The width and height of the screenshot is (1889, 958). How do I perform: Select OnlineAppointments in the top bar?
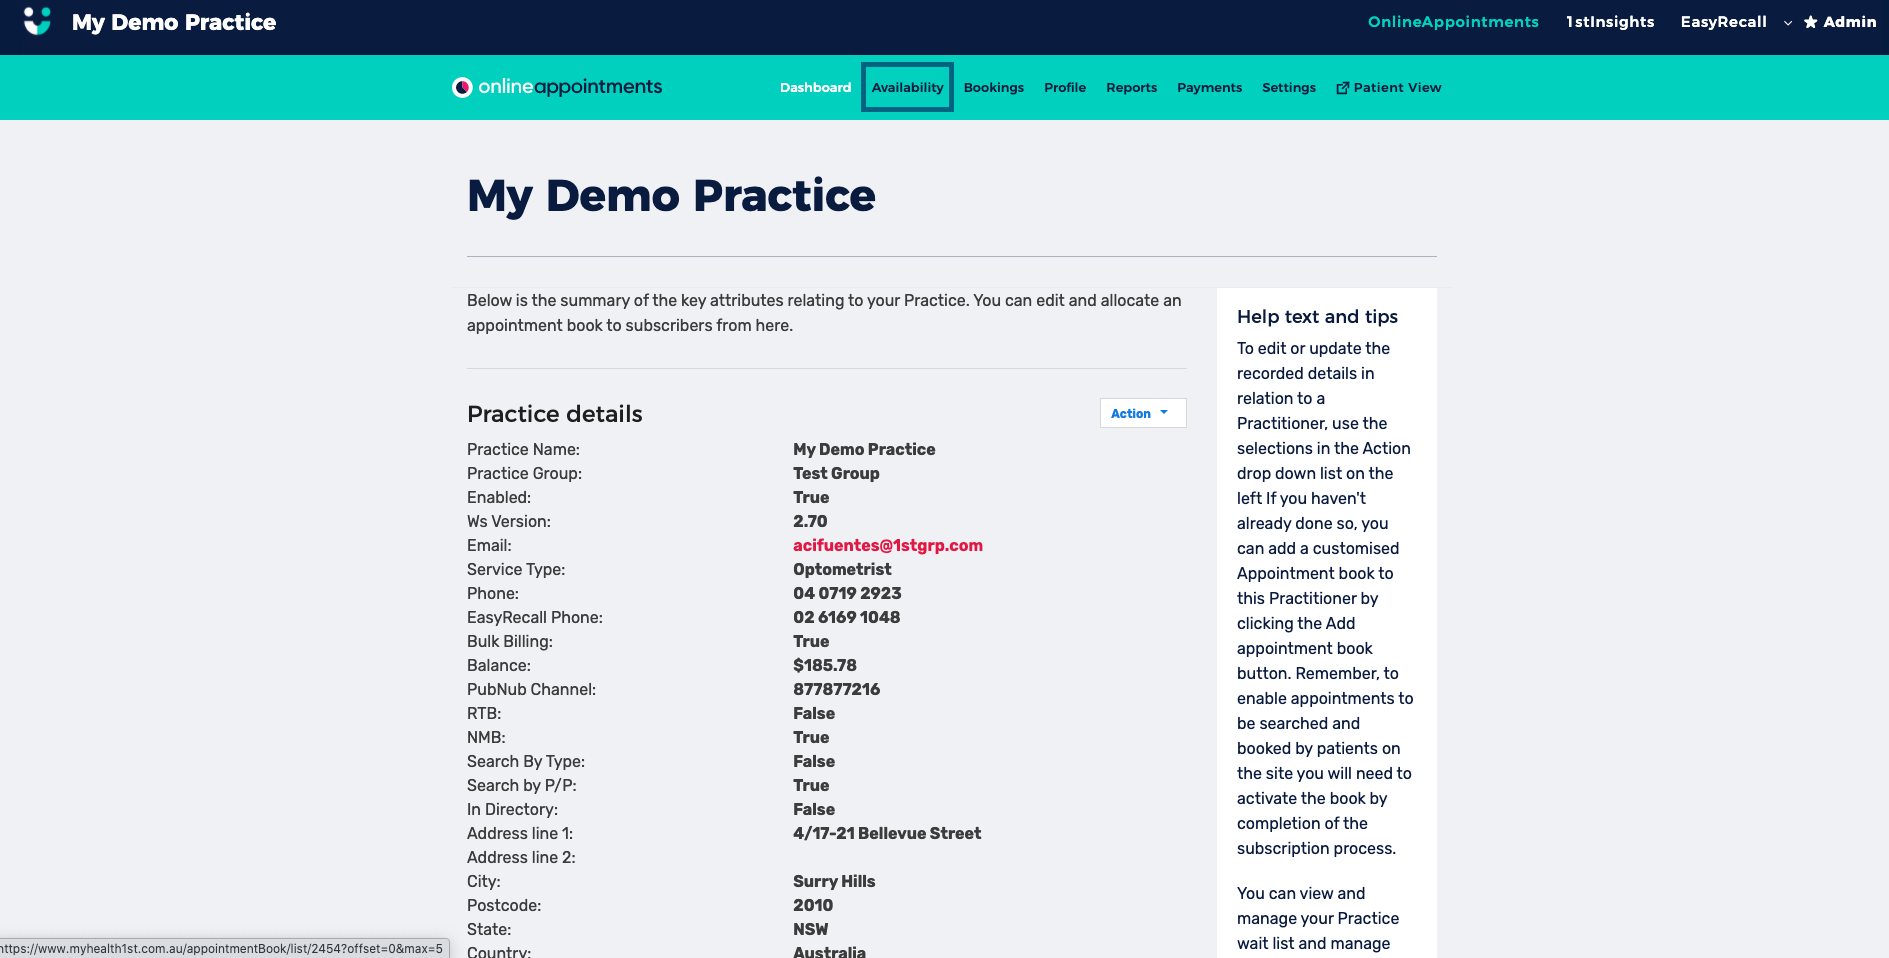1452,22
